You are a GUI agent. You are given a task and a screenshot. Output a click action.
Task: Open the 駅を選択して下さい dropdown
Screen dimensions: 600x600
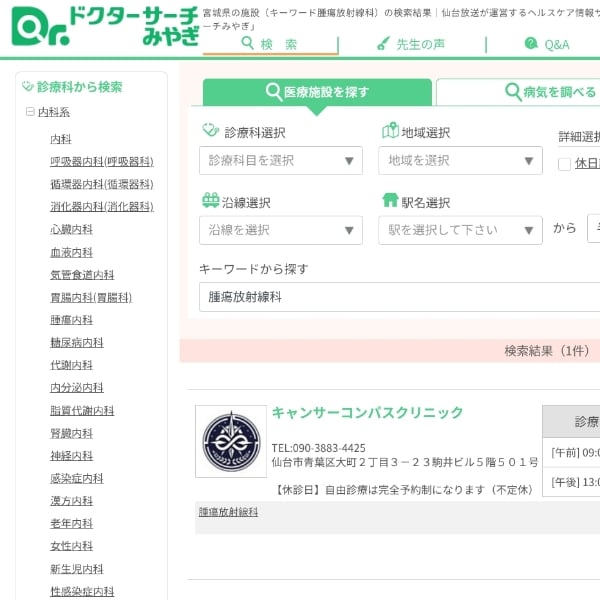pos(460,230)
